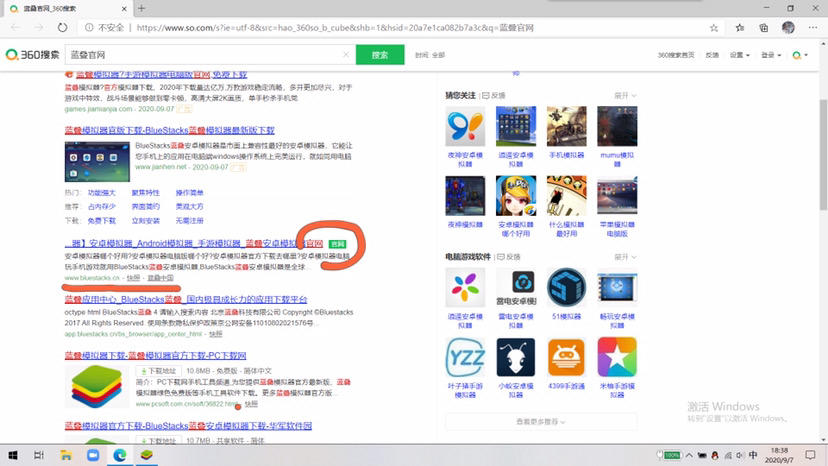Open the 设置 dropdown menu
This screenshot has height=466, width=828.
click(x=739, y=55)
